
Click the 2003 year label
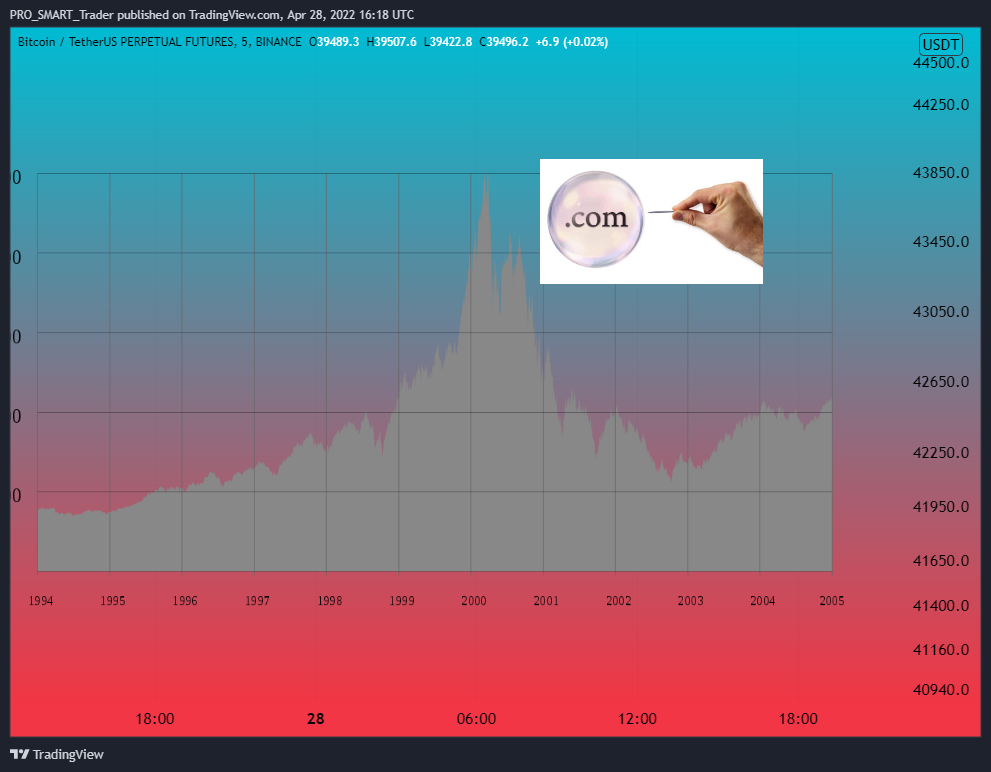pyautogui.click(x=690, y=601)
